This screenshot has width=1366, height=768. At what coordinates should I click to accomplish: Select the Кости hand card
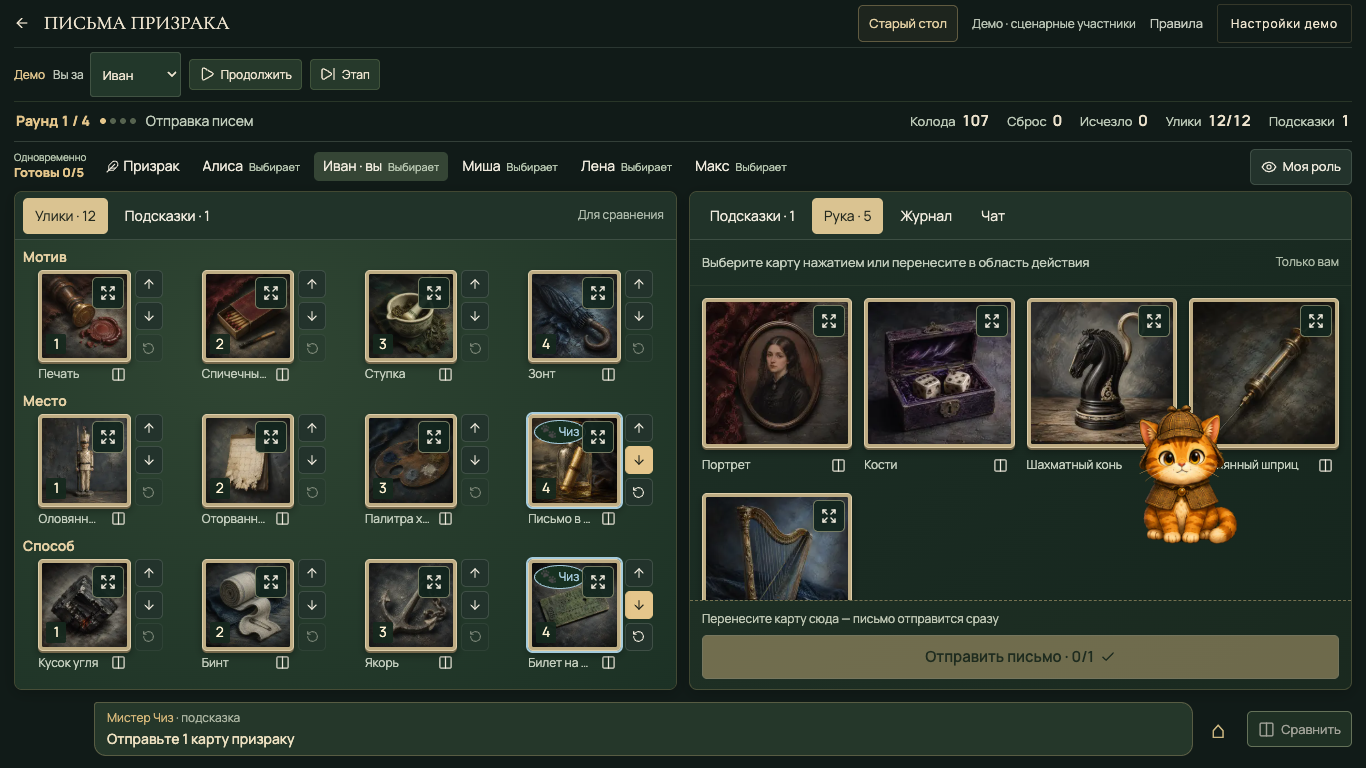(939, 373)
